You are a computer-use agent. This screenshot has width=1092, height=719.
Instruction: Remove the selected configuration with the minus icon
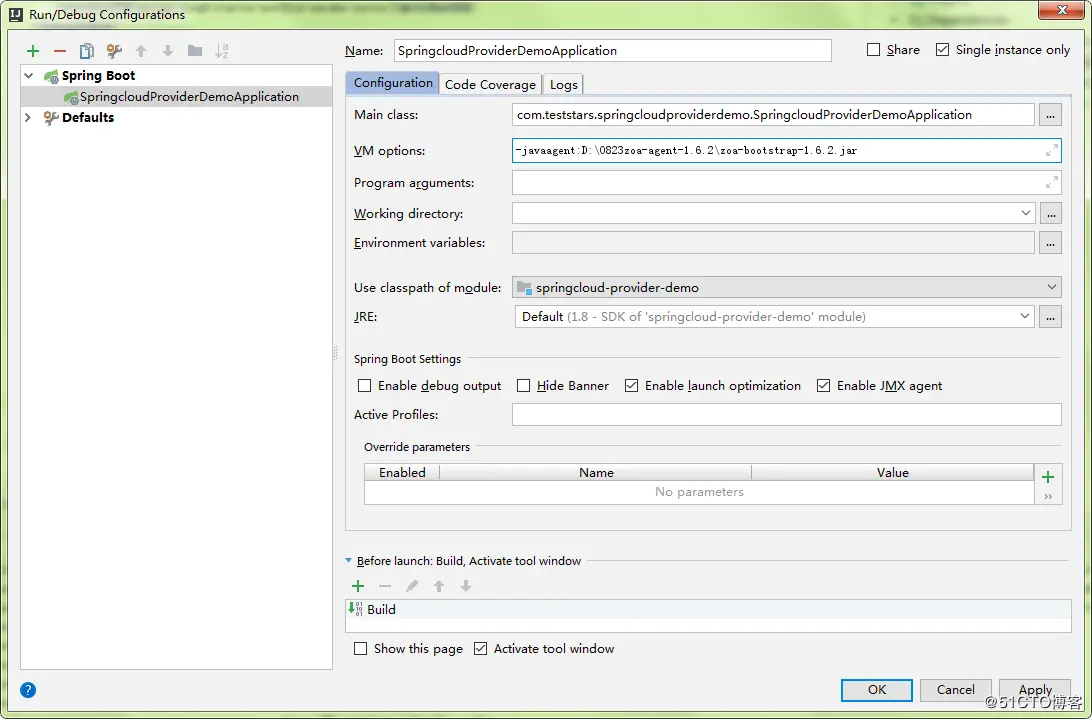point(60,51)
